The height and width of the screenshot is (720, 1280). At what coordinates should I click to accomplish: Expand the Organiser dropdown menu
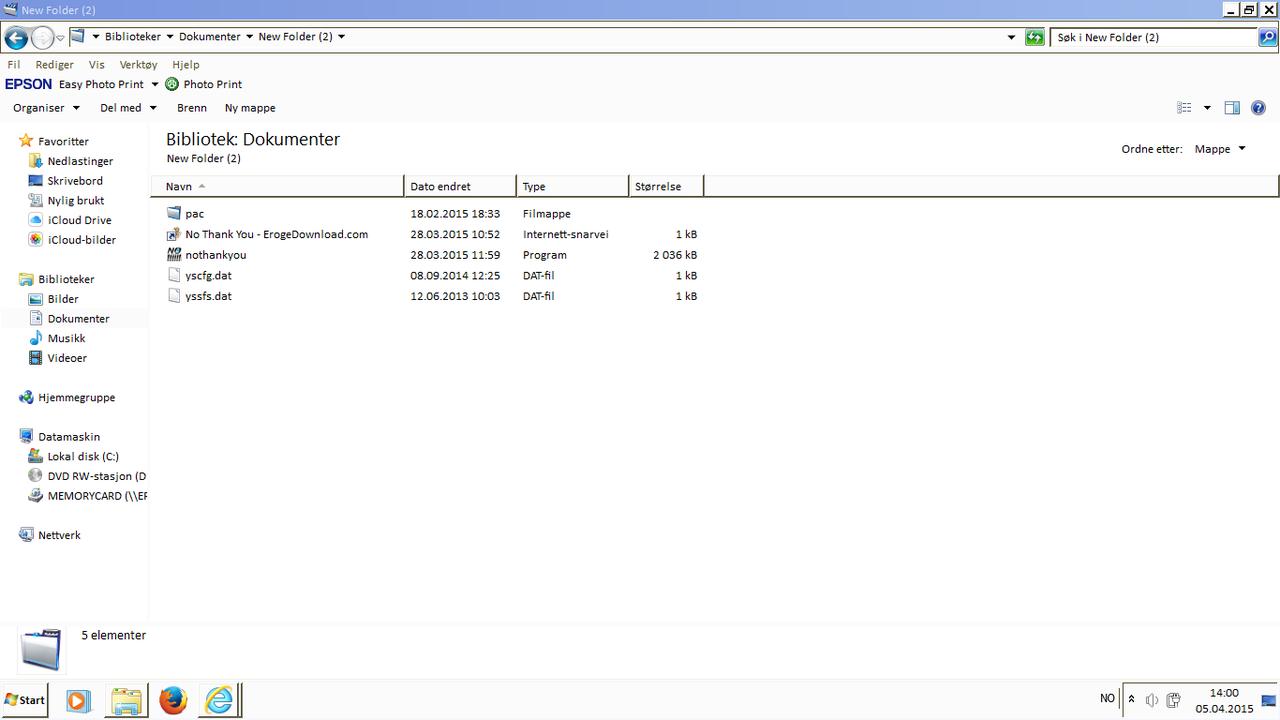[x=46, y=108]
